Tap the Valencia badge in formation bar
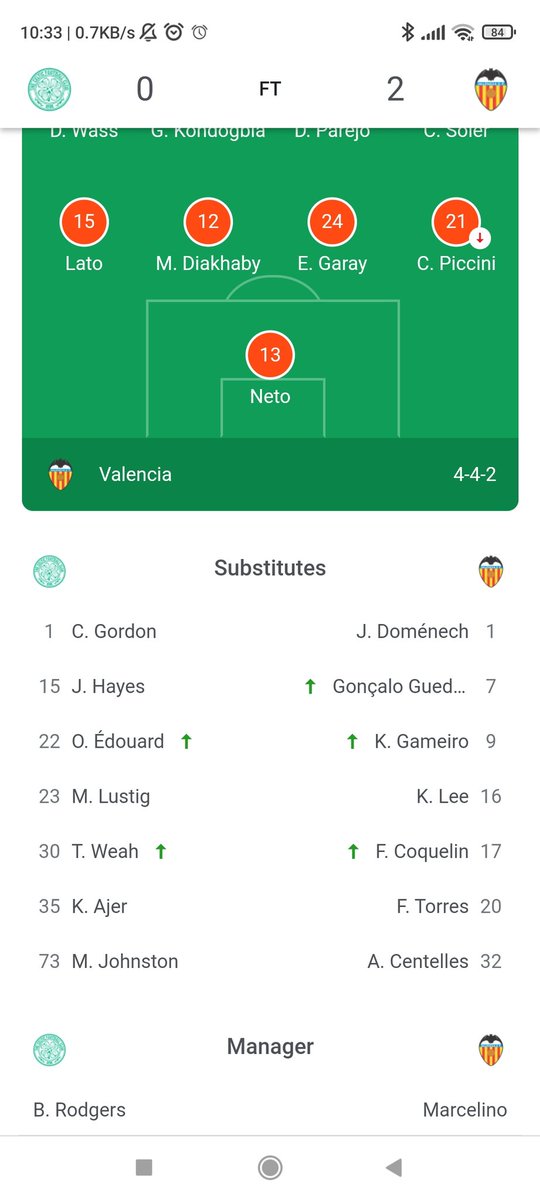 point(61,474)
